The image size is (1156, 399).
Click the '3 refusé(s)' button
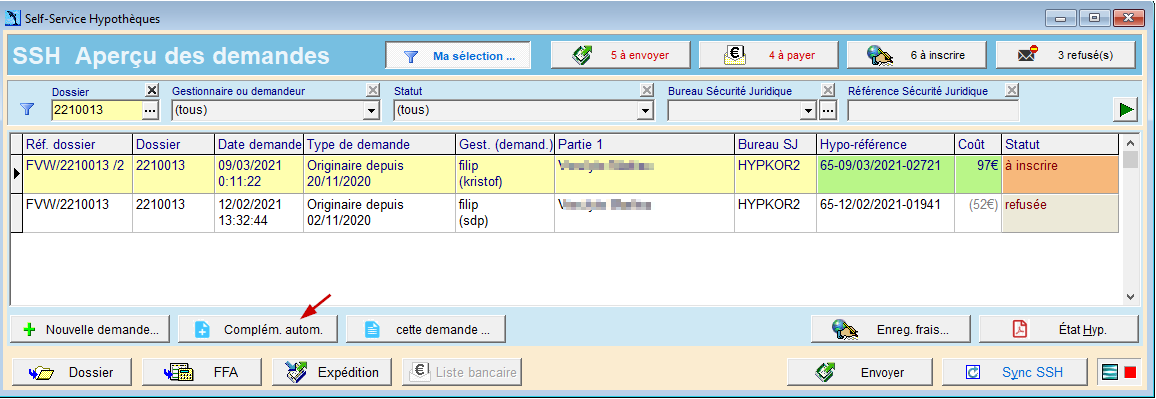point(1065,55)
